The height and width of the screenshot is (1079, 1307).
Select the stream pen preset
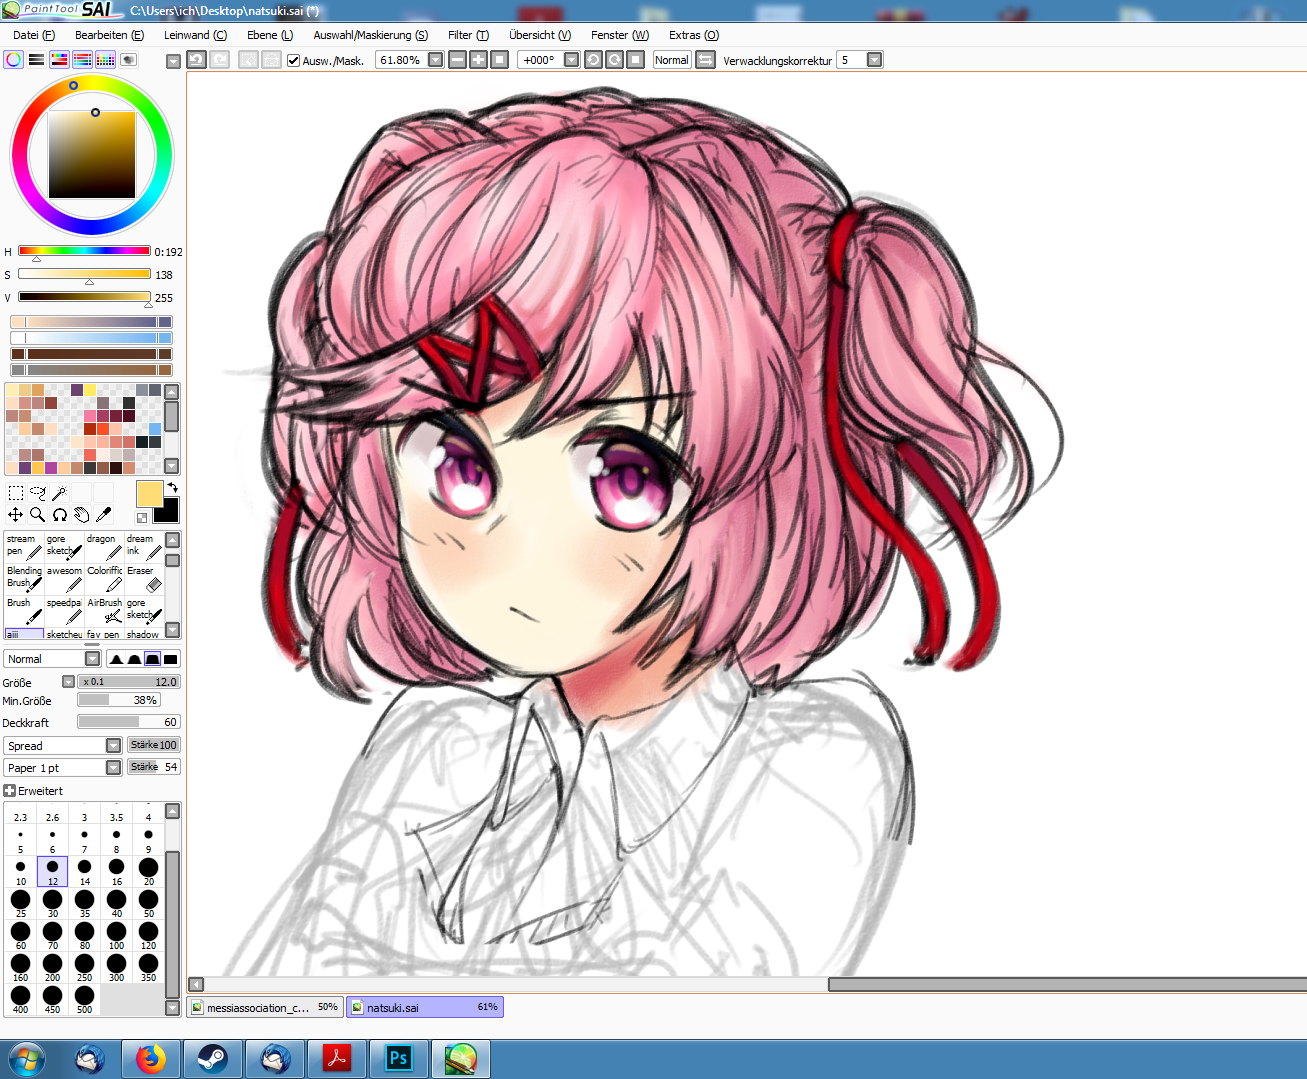pyautogui.click(x=25, y=547)
